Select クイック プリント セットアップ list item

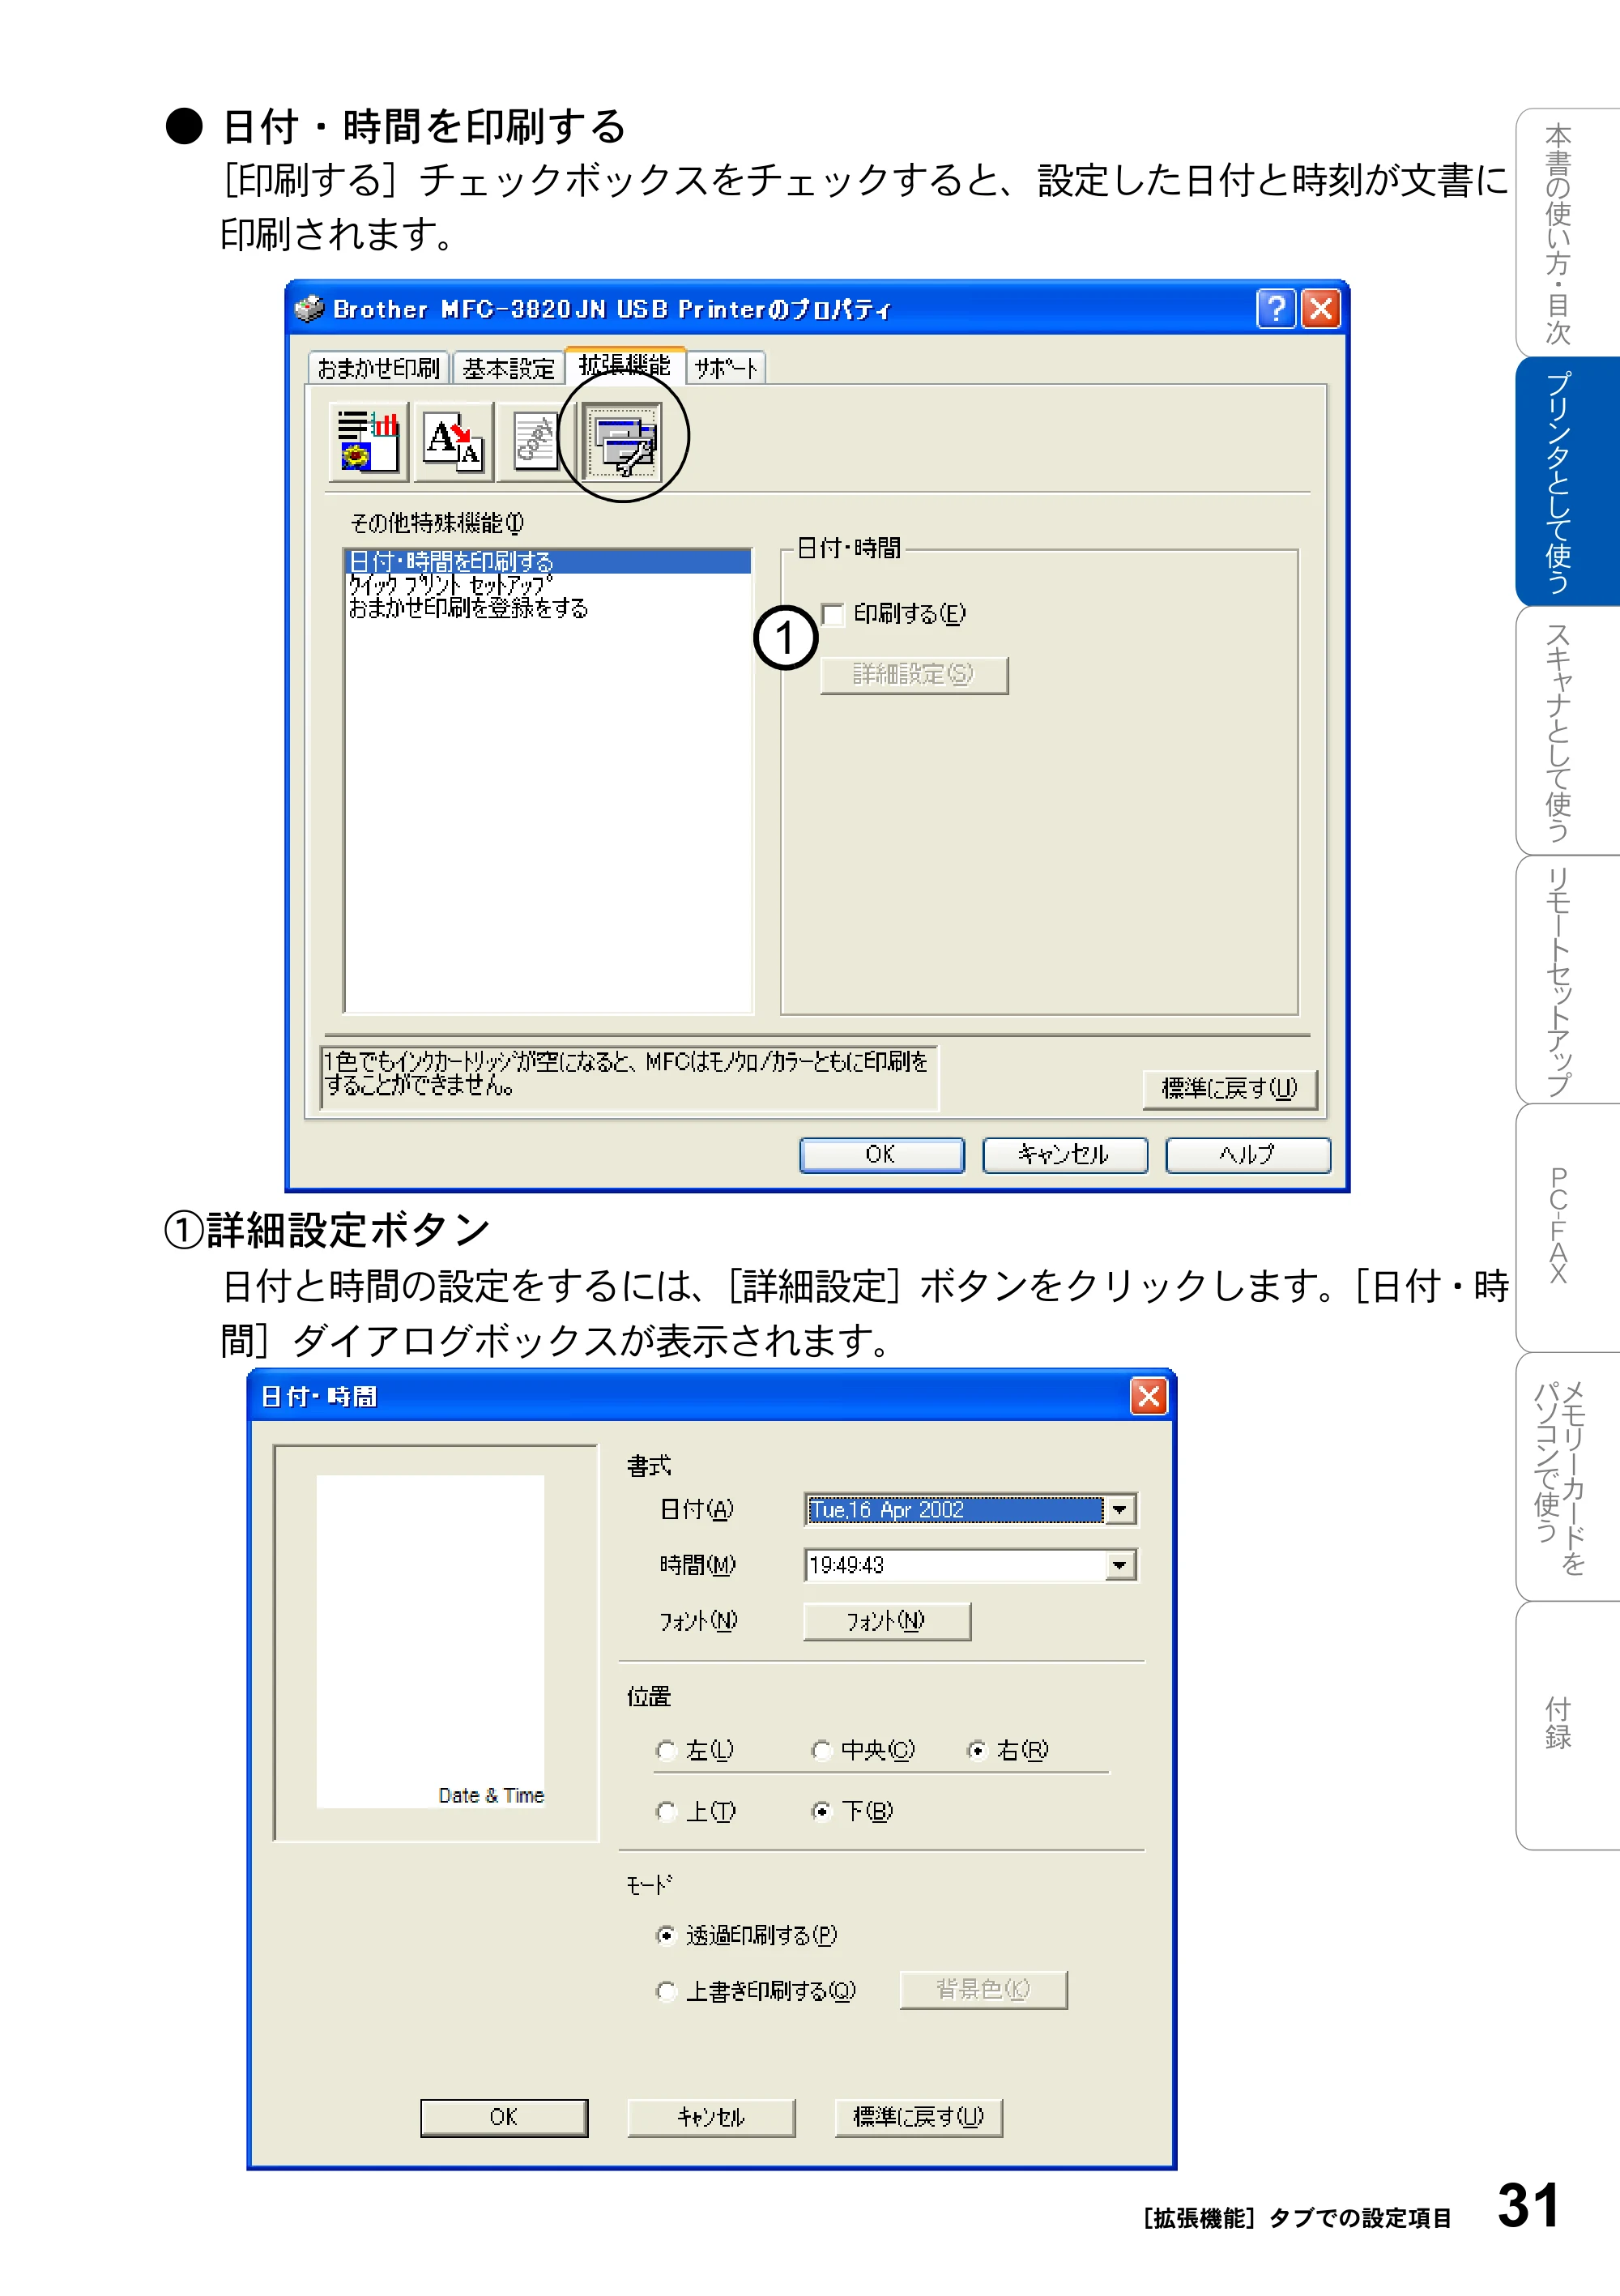[547, 585]
